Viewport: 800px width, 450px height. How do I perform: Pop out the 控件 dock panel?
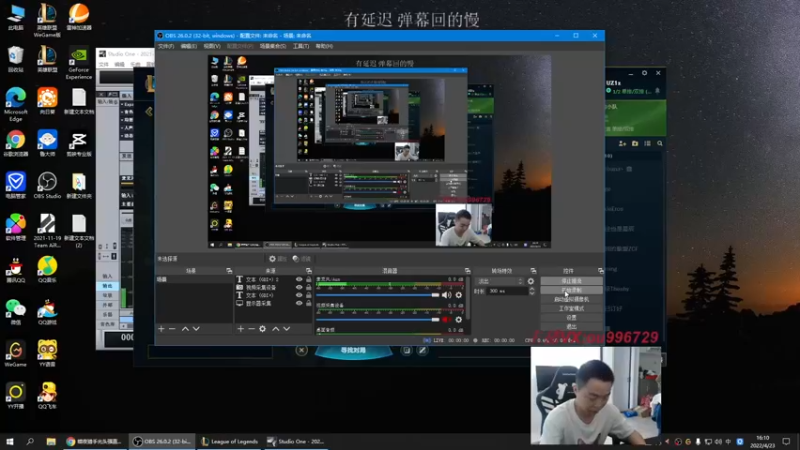click(601, 271)
